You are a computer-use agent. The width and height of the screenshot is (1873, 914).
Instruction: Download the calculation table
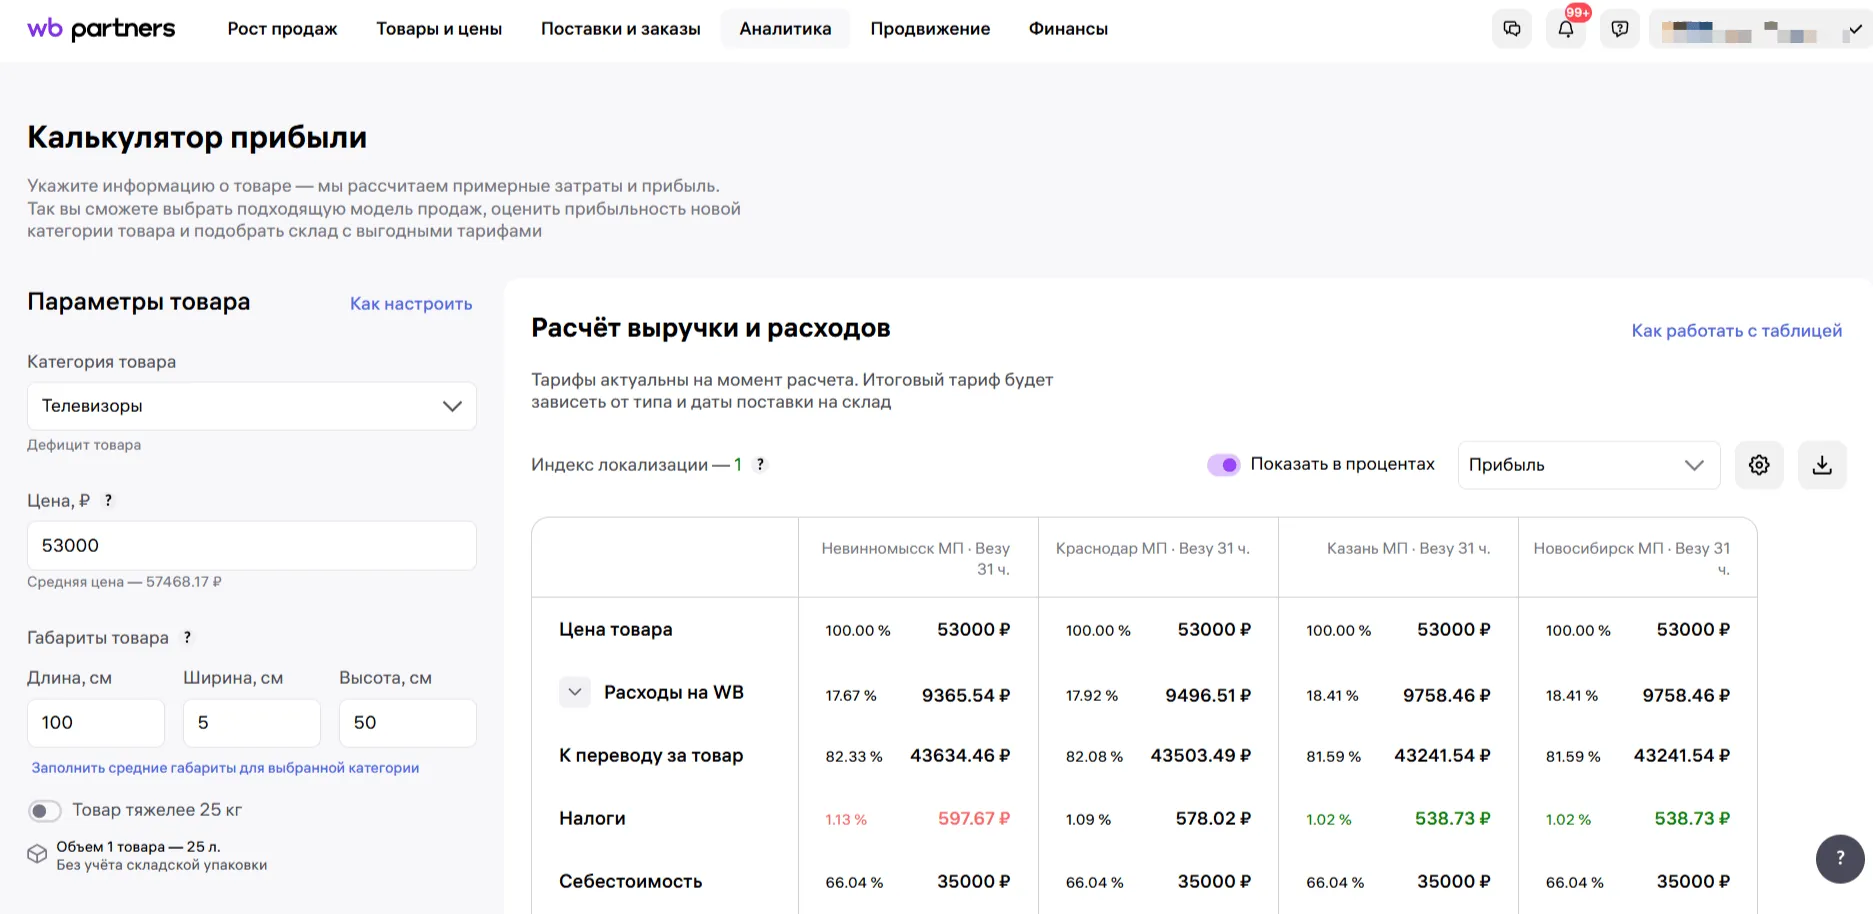click(1821, 465)
